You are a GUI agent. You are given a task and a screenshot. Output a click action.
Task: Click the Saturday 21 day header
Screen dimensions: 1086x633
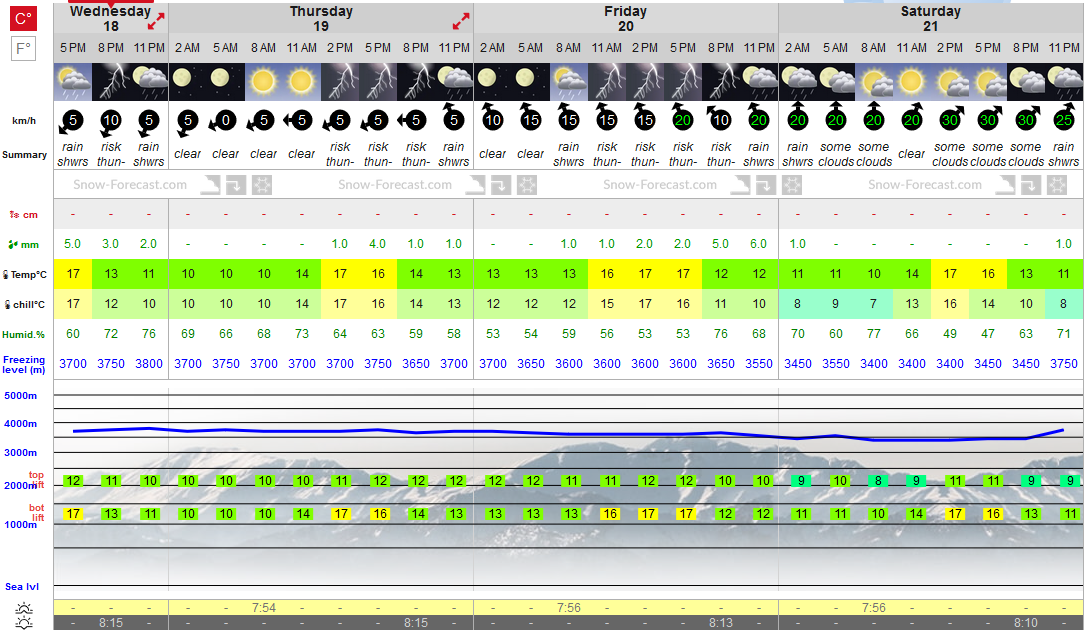[x=930, y=19]
